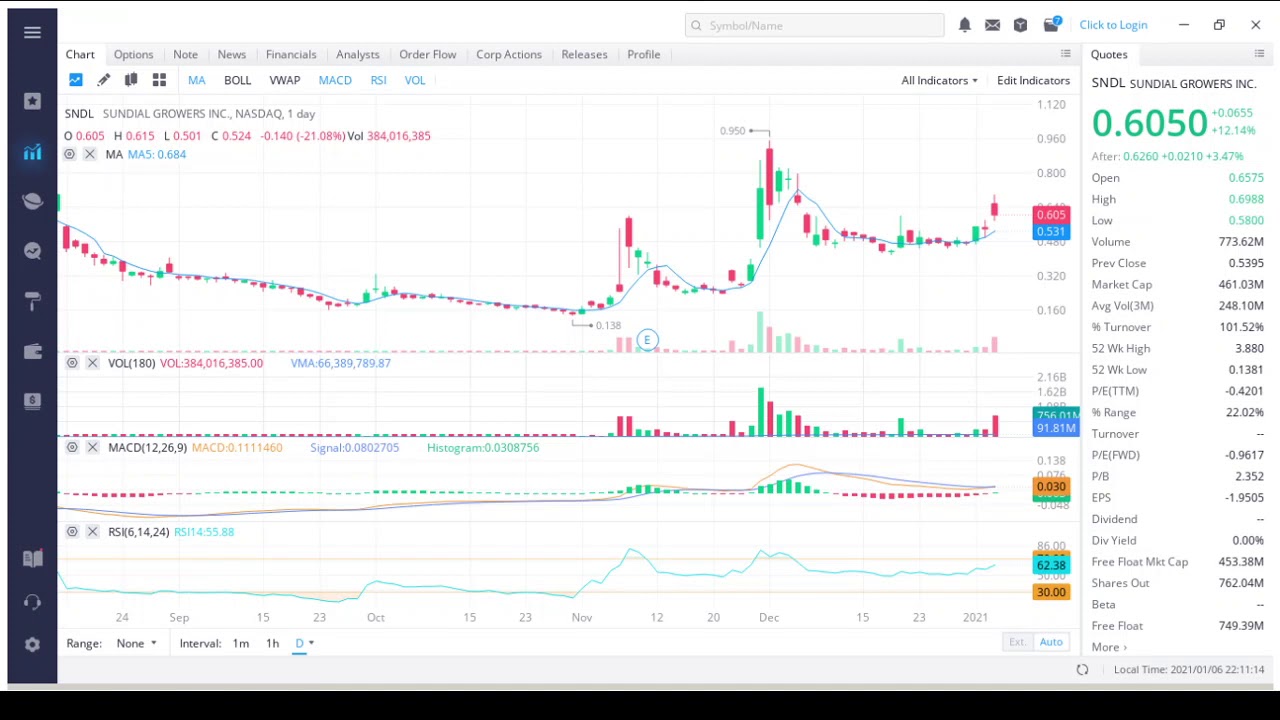1280x720 pixels.
Task: Hide the RSI(6,14,24) pane via eye icon
Action: (x=72, y=532)
